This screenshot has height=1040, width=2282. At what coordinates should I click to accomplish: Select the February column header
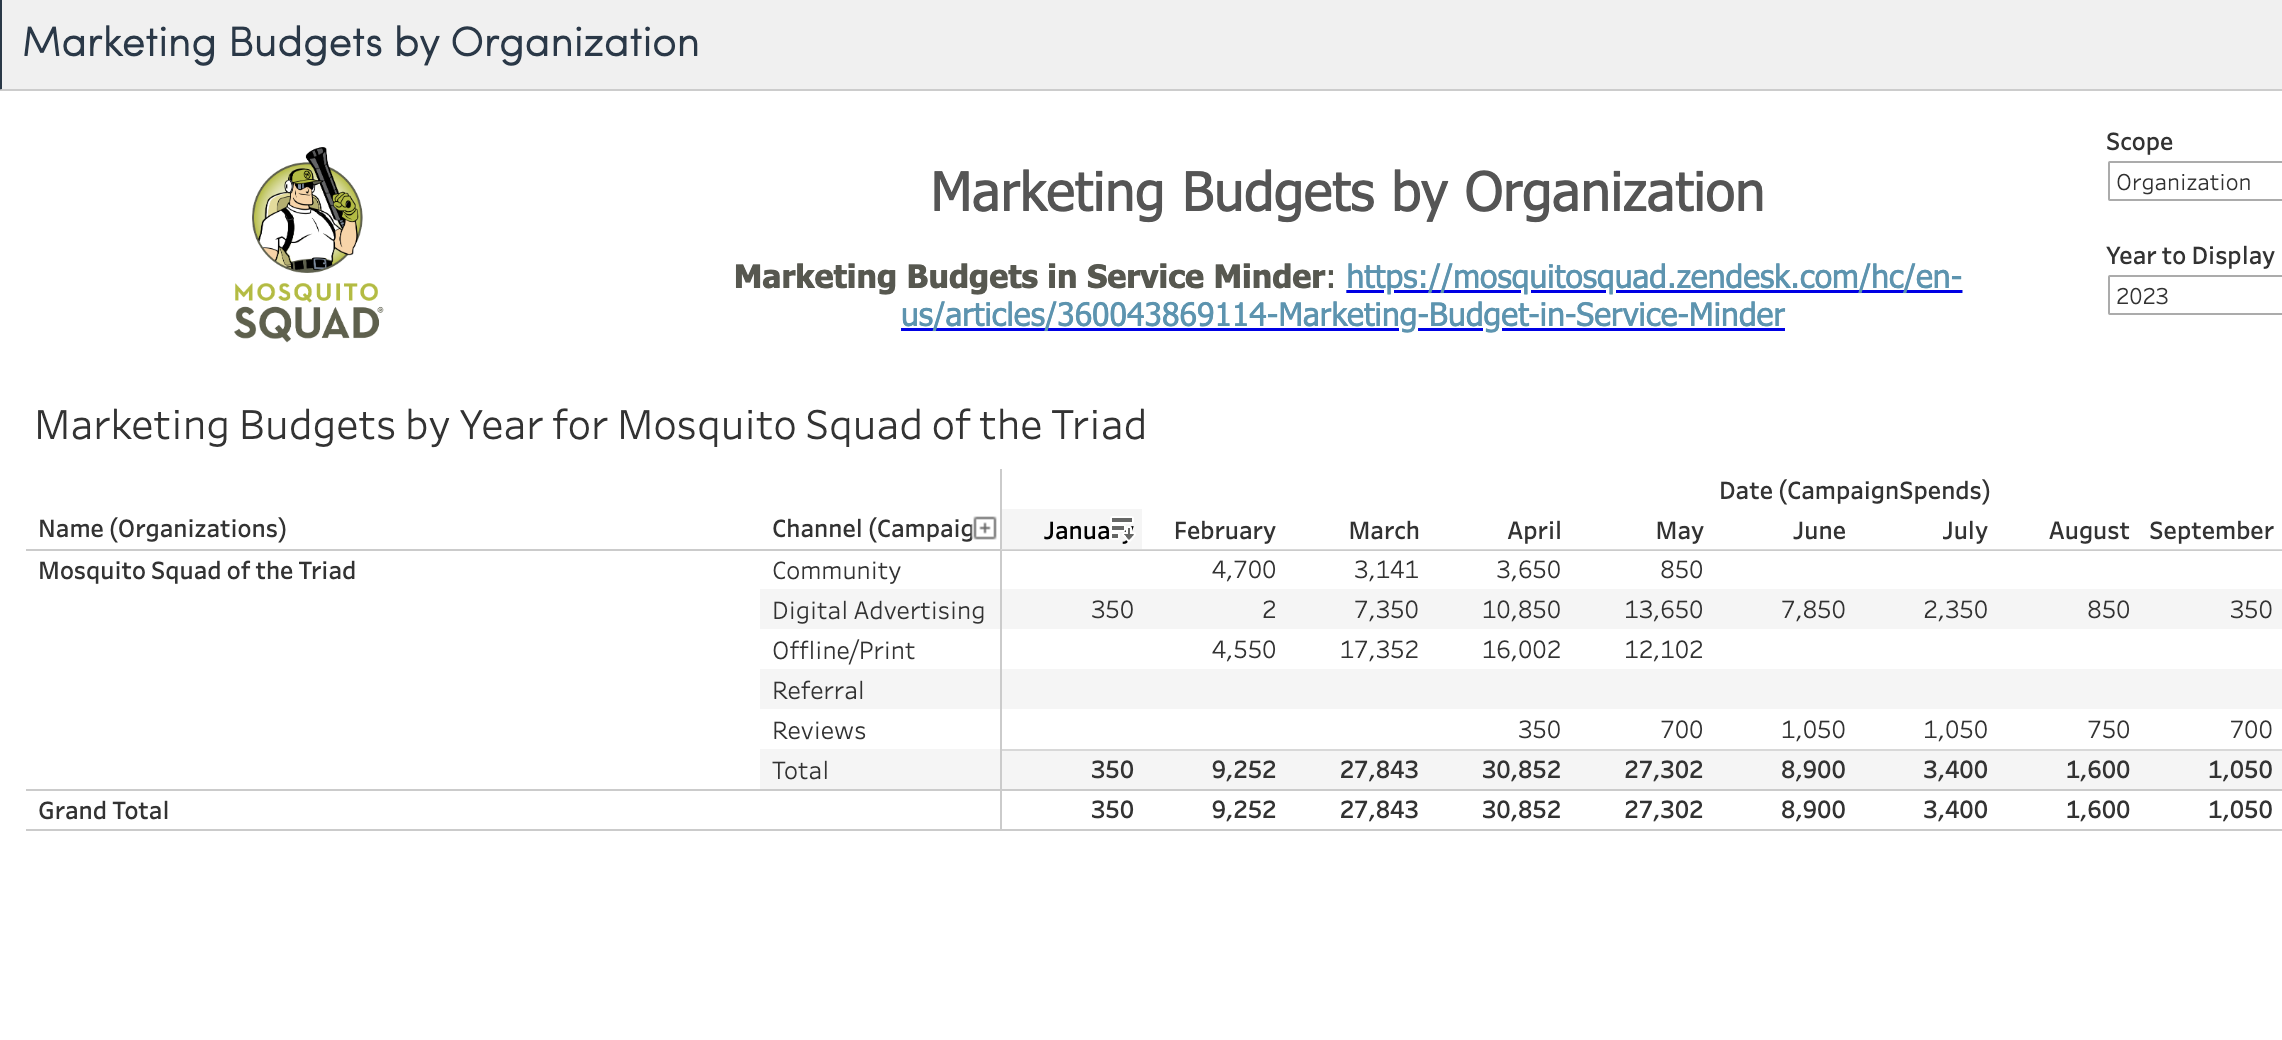tap(1224, 530)
